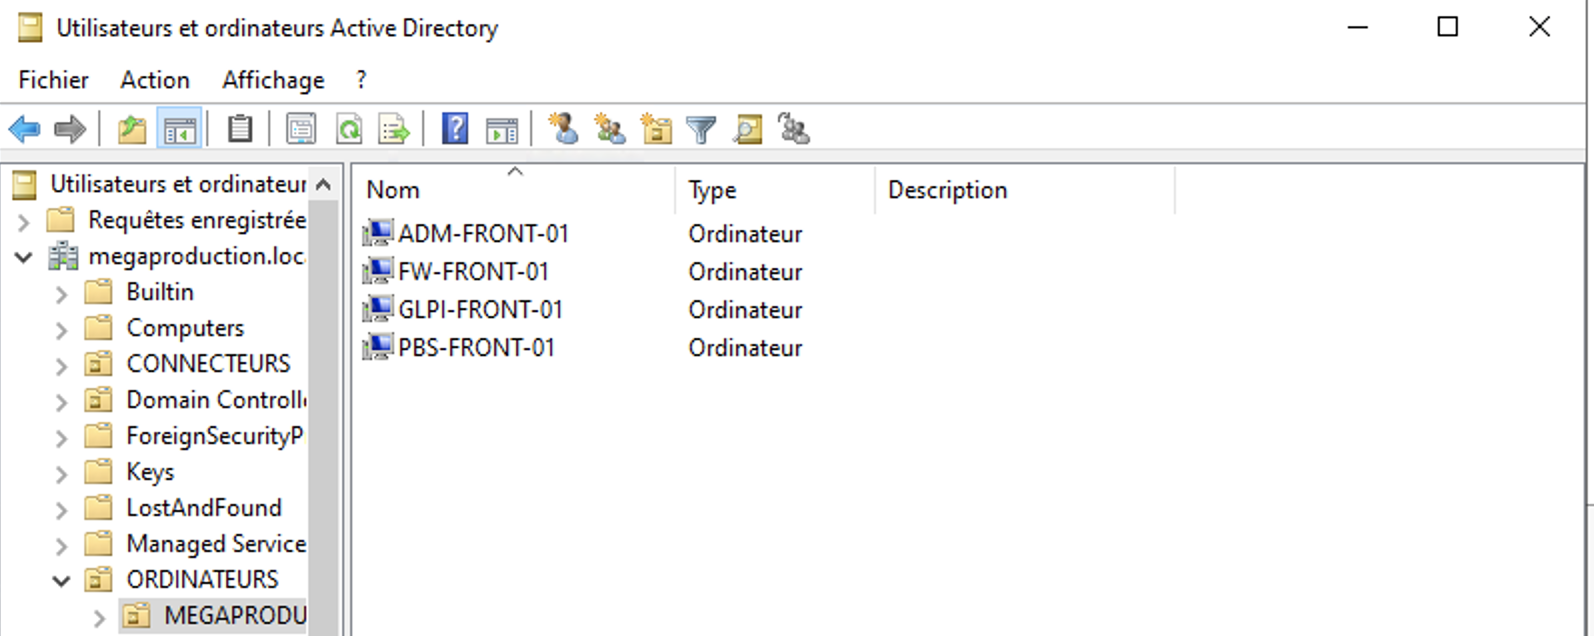
Task: Click the Refresh toolbar icon
Action: (348, 129)
